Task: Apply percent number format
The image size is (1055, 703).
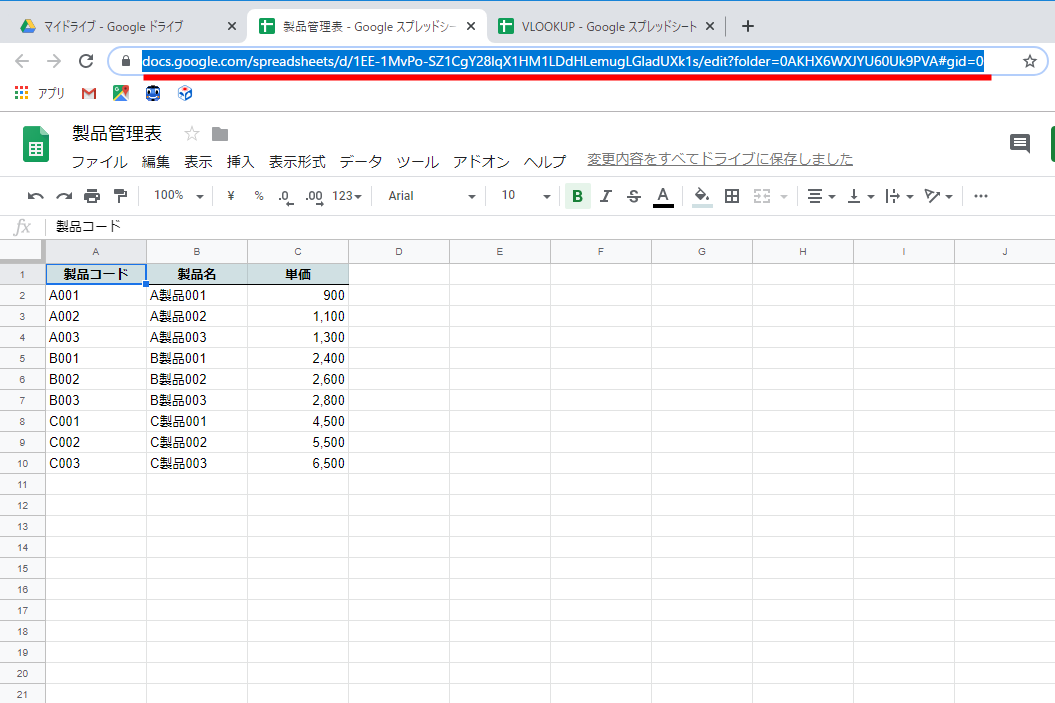Action: click(x=259, y=196)
